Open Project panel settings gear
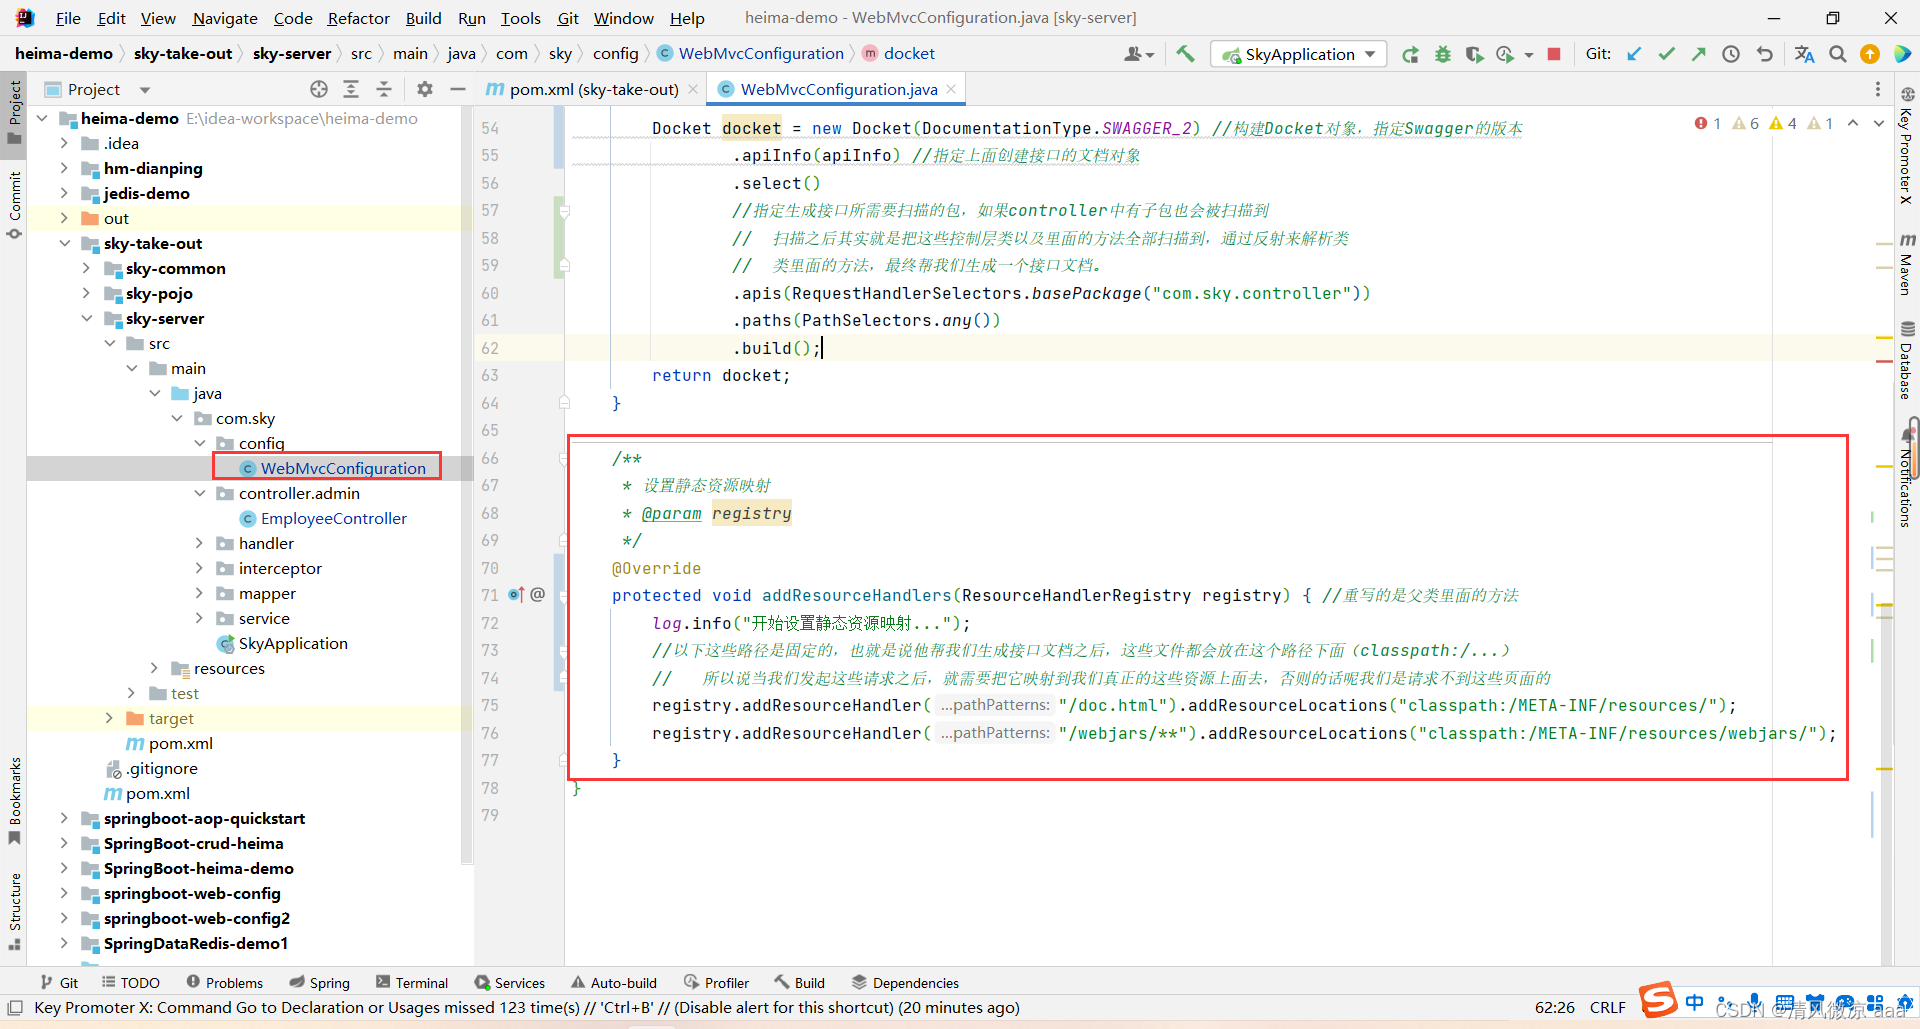 [x=425, y=89]
